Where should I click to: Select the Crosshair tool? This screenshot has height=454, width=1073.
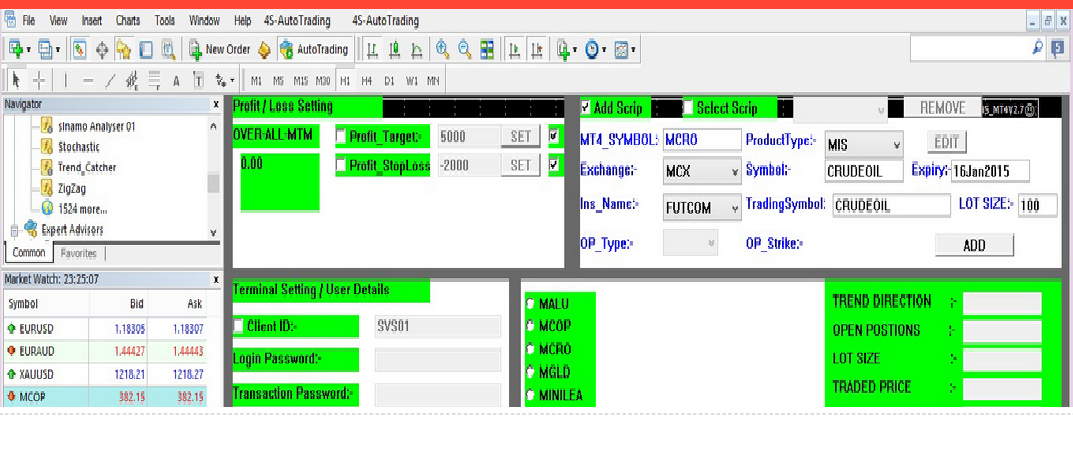click(39, 81)
